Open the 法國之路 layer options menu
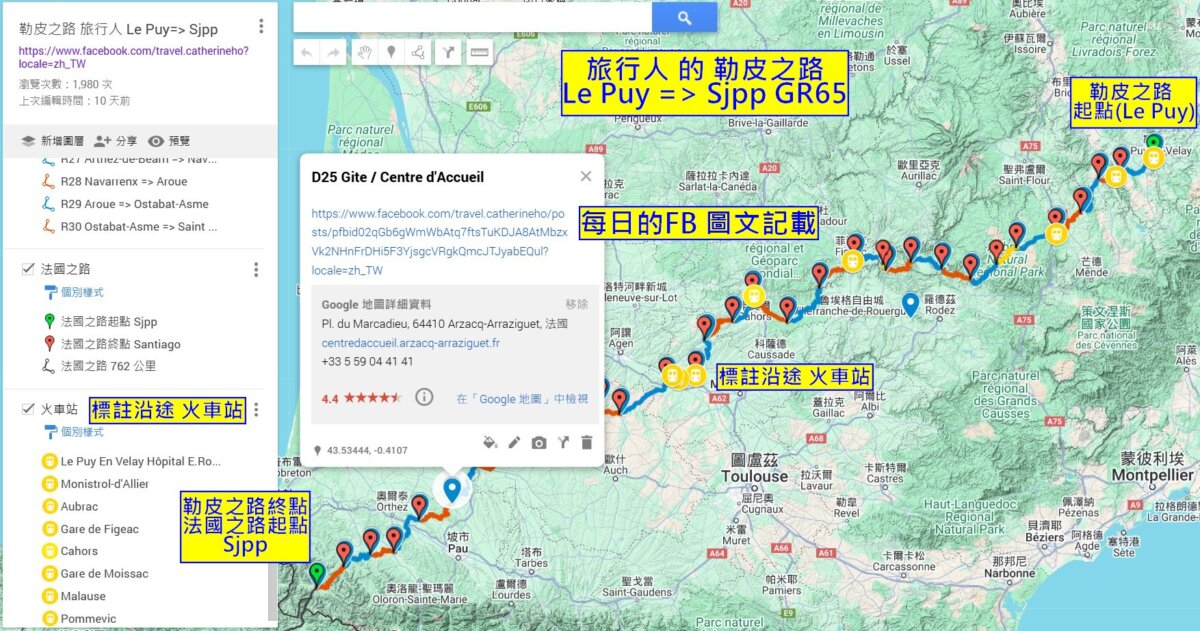 (256, 269)
